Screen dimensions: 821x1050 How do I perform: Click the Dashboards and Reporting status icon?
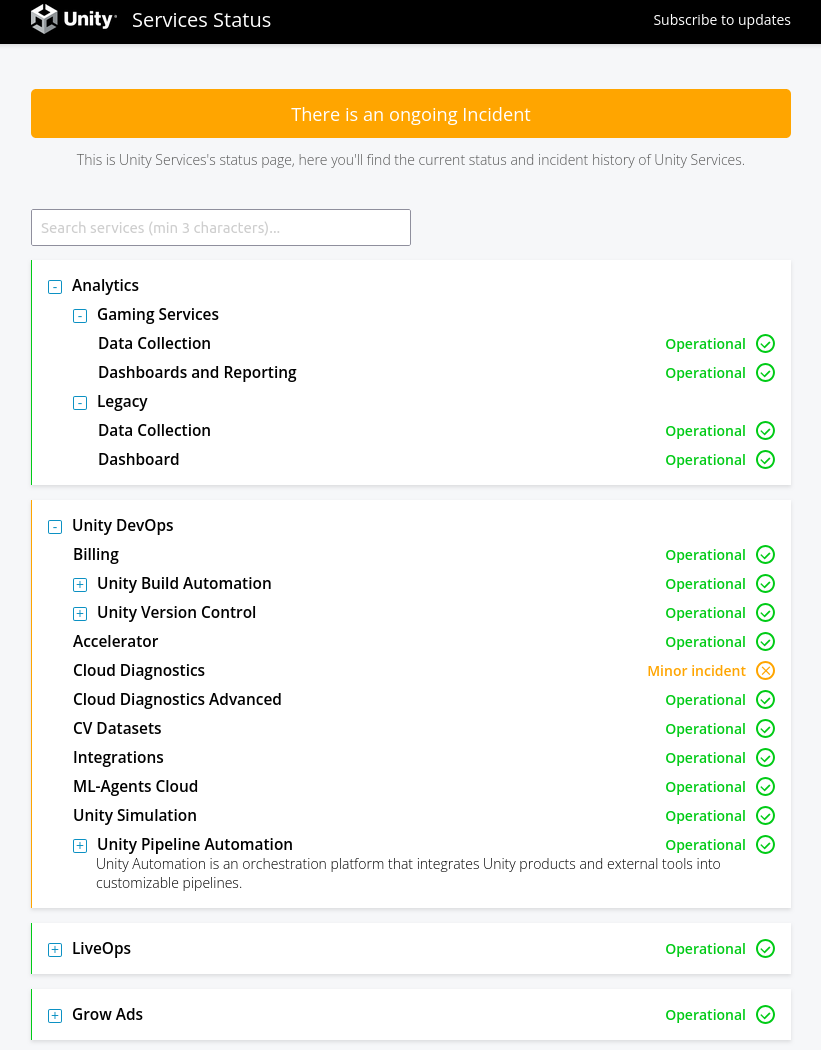[x=765, y=373]
